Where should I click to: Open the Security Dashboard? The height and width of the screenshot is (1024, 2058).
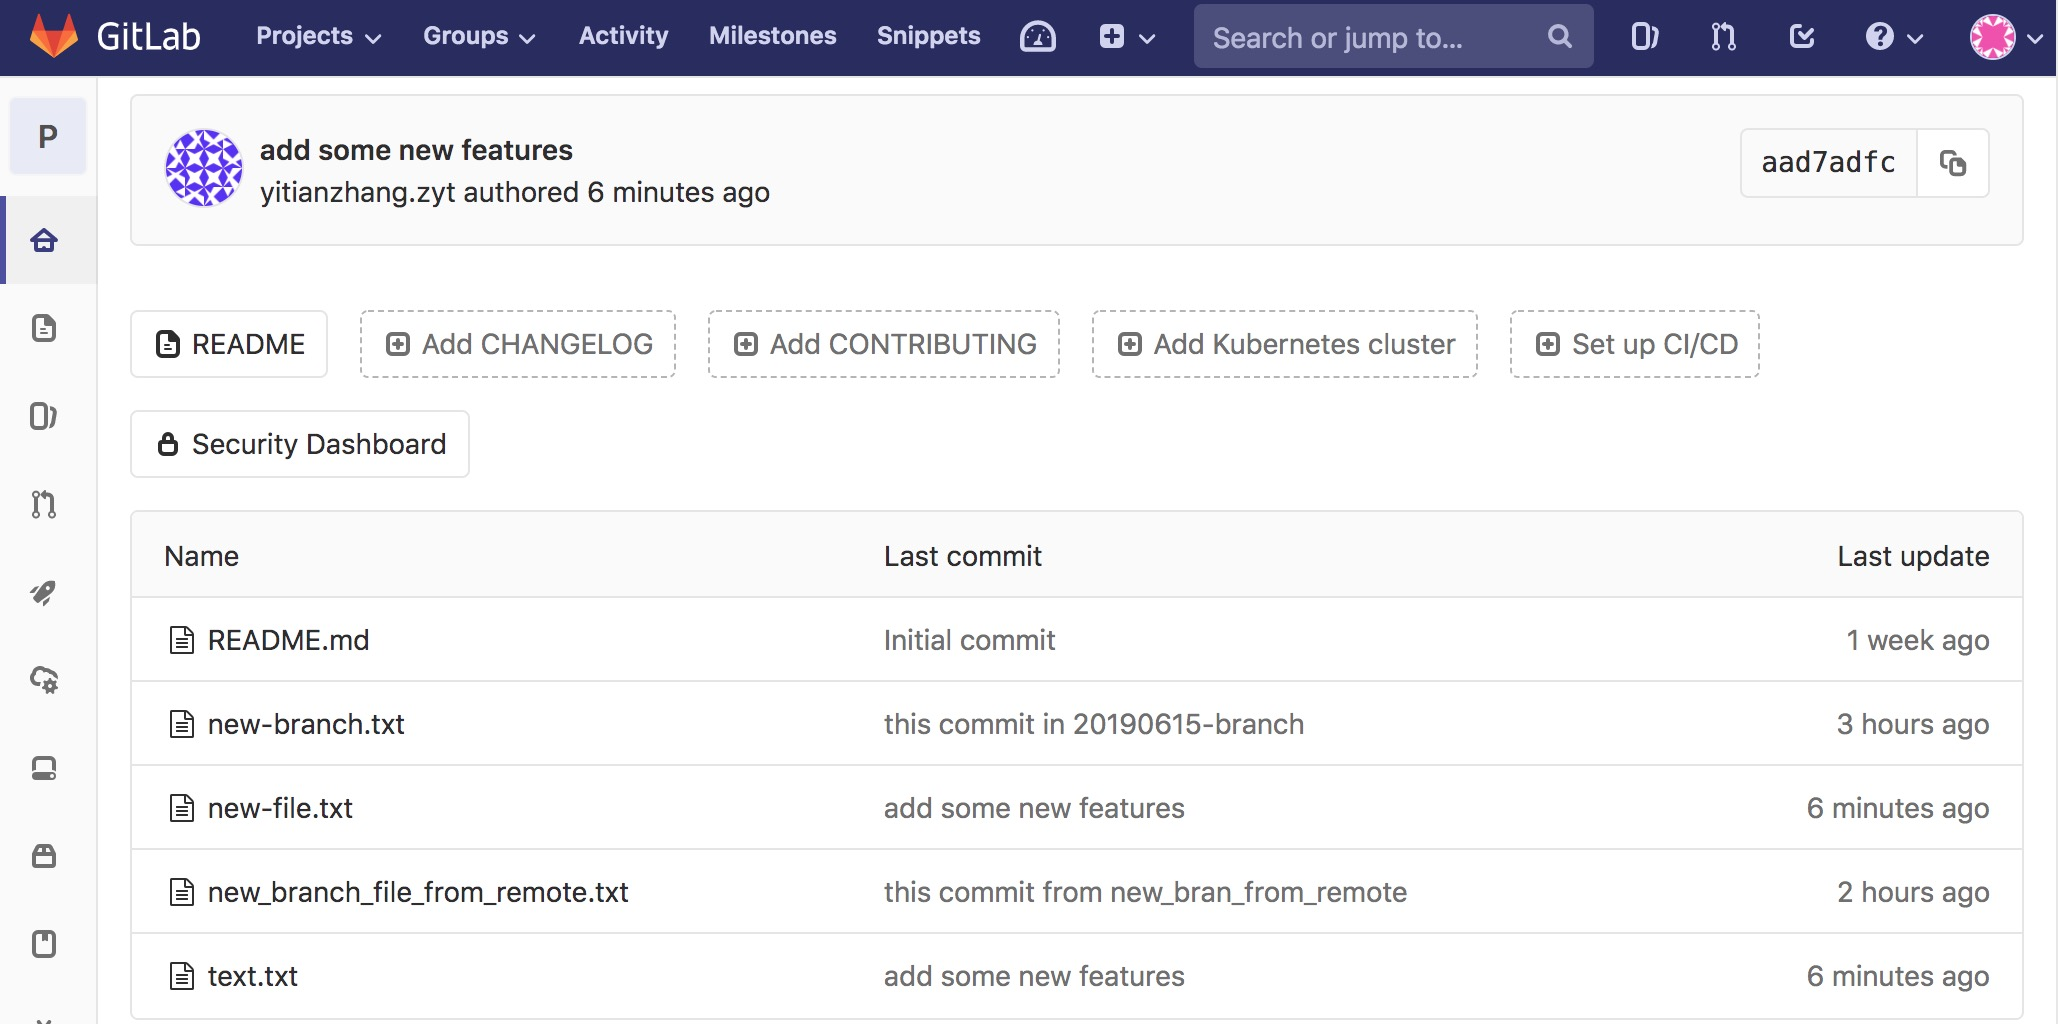(x=300, y=444)
